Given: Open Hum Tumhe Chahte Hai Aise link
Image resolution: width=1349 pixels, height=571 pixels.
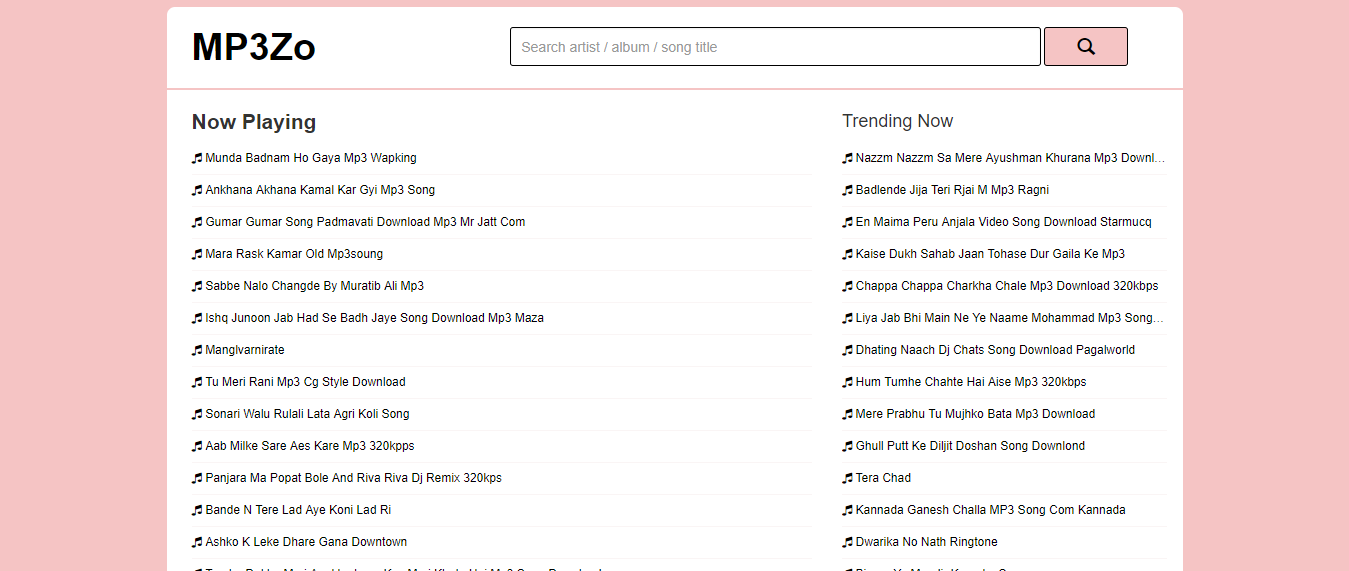Looking at the screenshot, I should click(970, 382).
